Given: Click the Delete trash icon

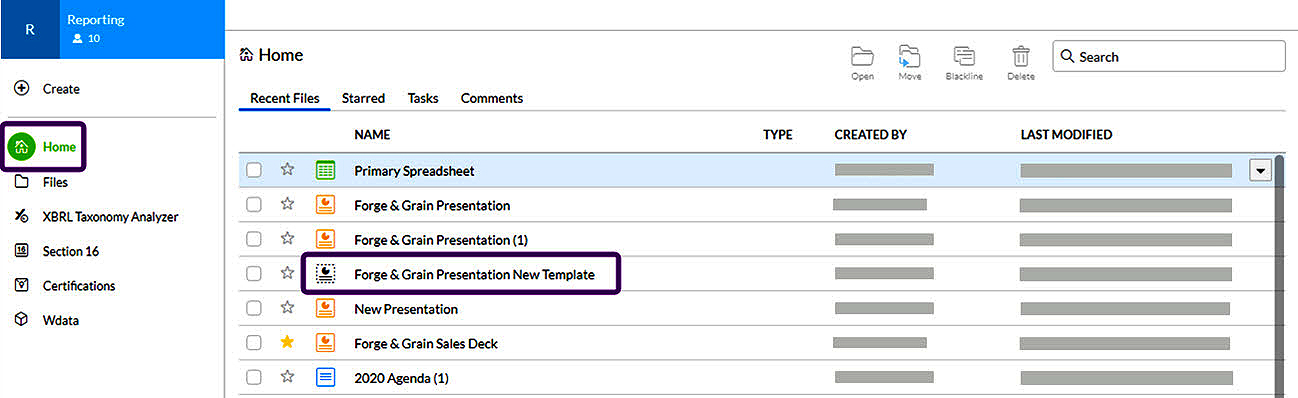Looking at the screenshot, I should point(1021,56).
